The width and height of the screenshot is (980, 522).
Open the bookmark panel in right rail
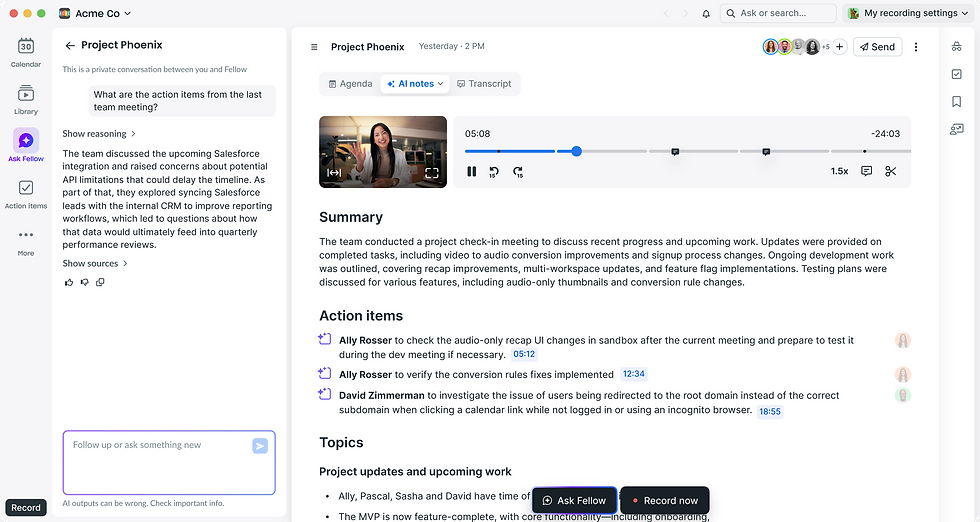956,101
